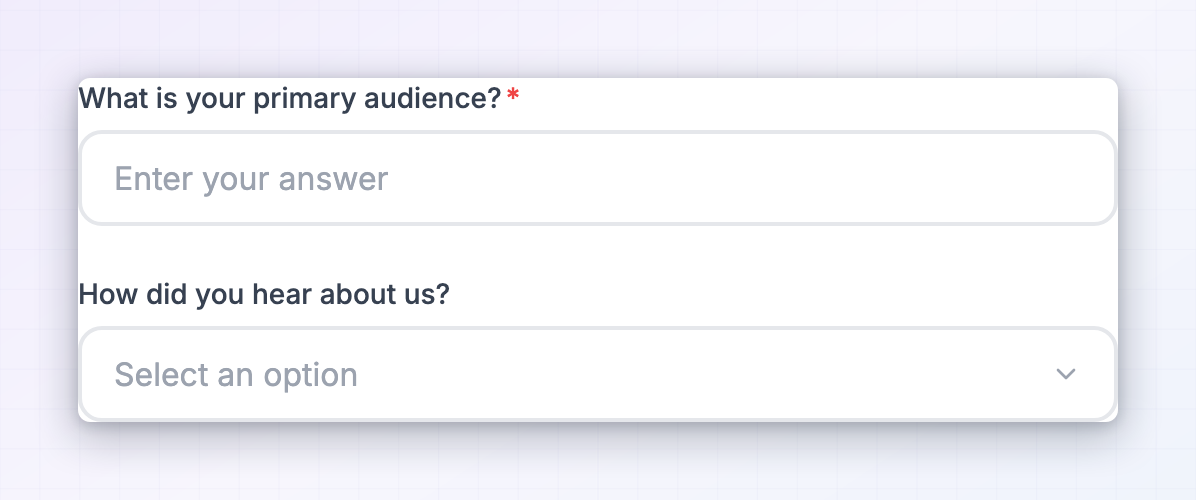Click the down arrow beside 'Select an option'
Viewport: 1196px width, 500px height.
click(1065, 373)
